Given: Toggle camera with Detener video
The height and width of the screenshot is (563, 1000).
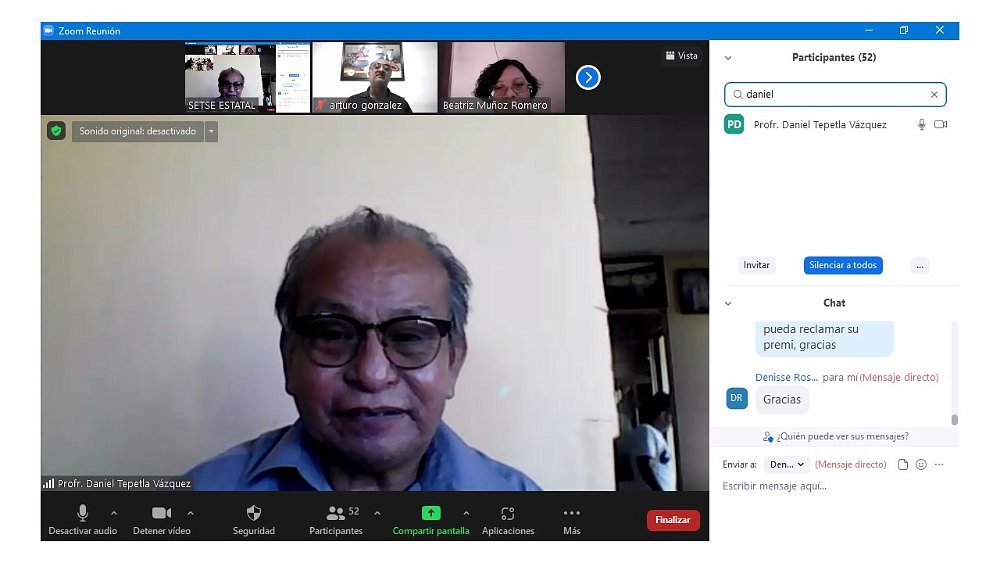Looking at the screenshot, I should 161,513.
